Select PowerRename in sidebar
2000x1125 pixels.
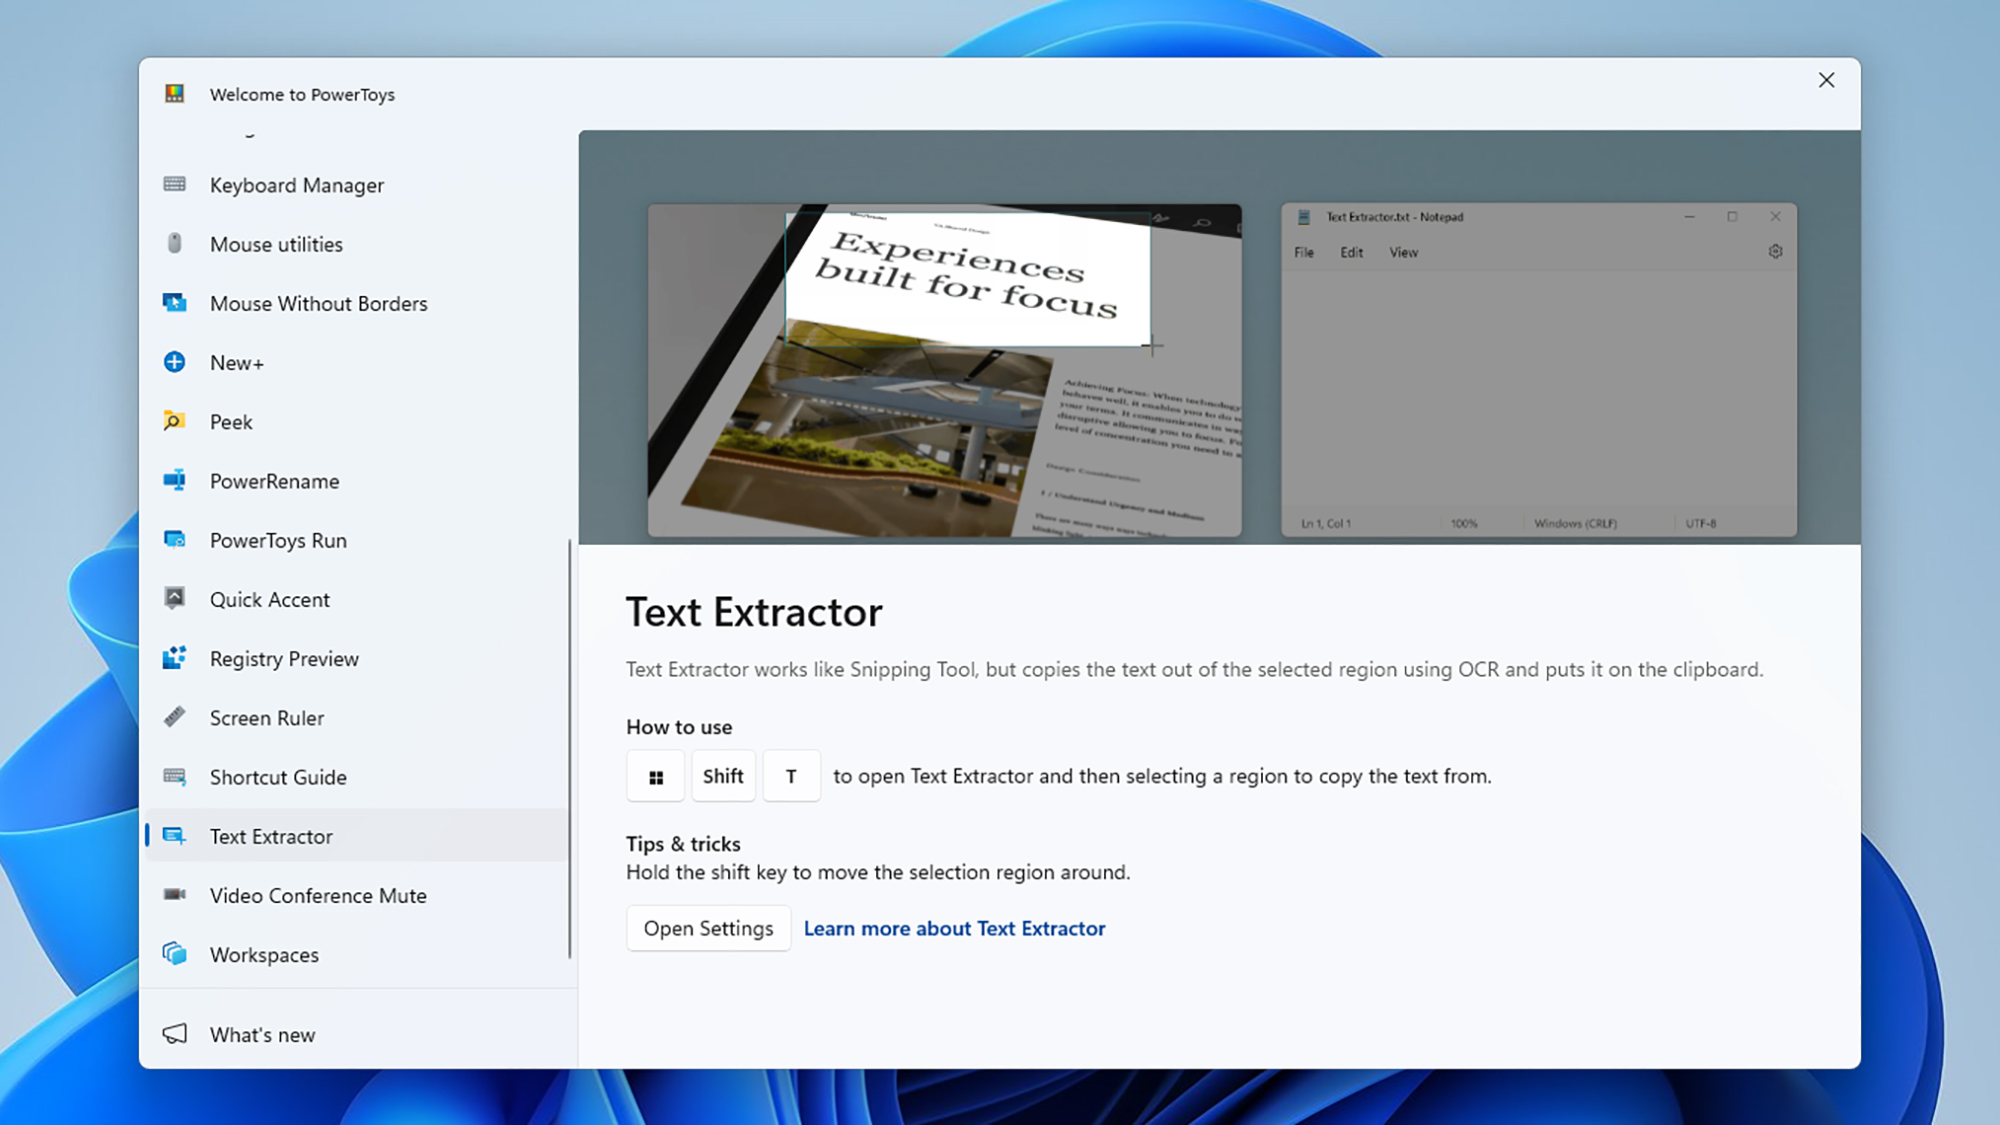pyautogui.click(x=273, y=481)
